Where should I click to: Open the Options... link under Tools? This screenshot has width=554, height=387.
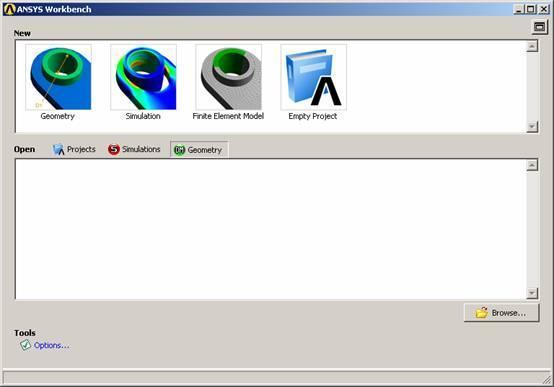tap(52, 345)
